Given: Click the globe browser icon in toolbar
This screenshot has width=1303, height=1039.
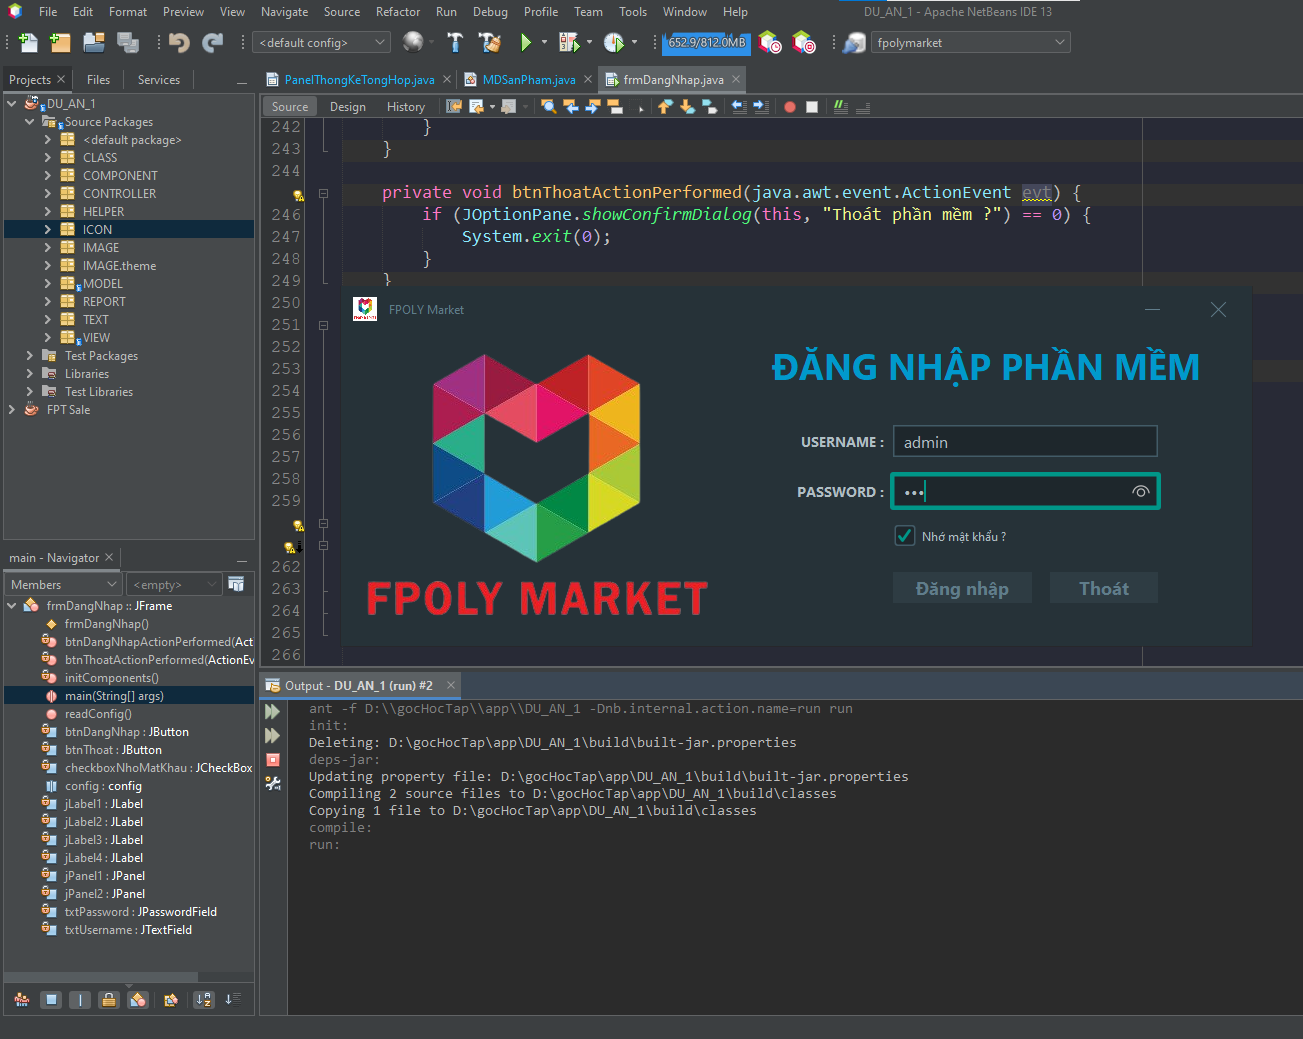Looking at the screenshot, I should pos(413,42).
